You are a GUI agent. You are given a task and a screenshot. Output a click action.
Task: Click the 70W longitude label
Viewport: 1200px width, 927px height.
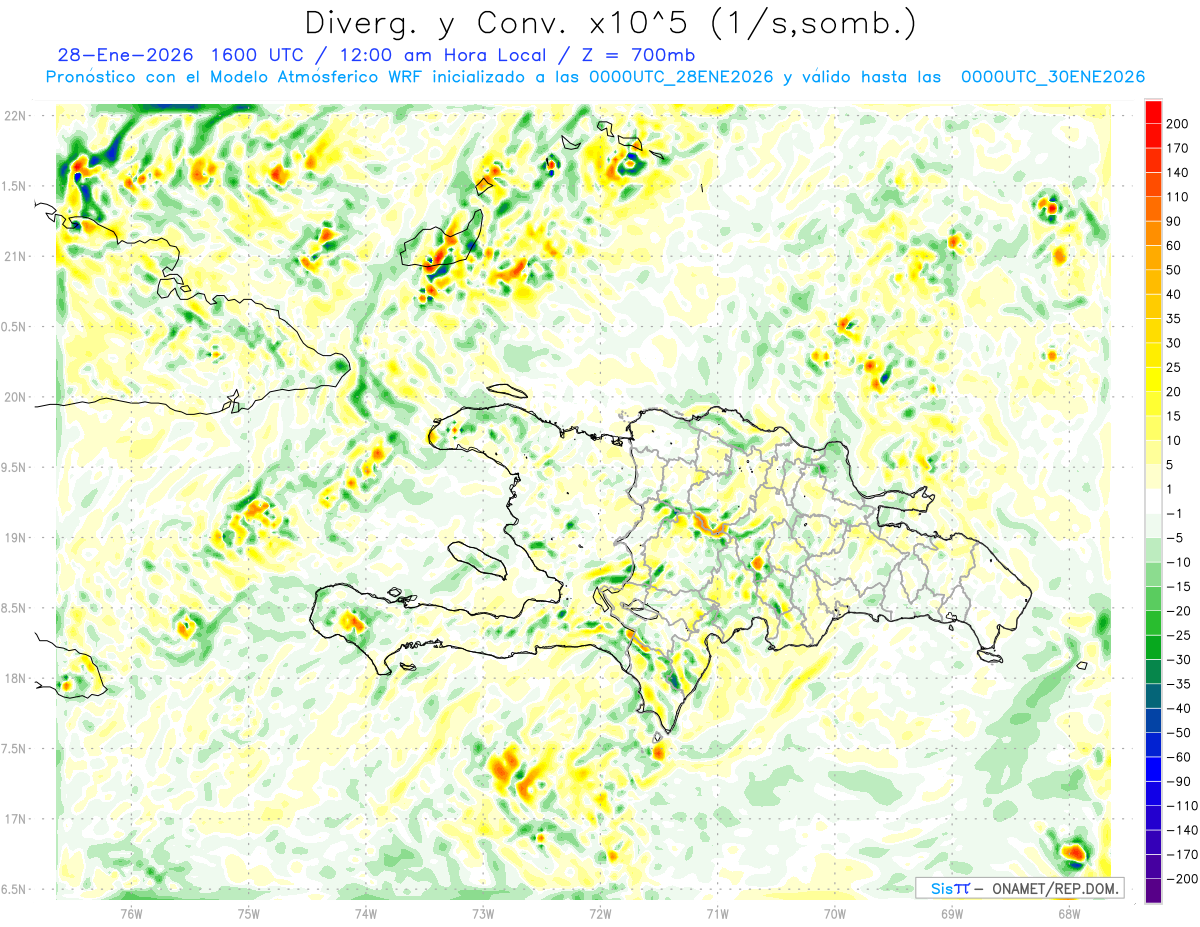(834, 912)
